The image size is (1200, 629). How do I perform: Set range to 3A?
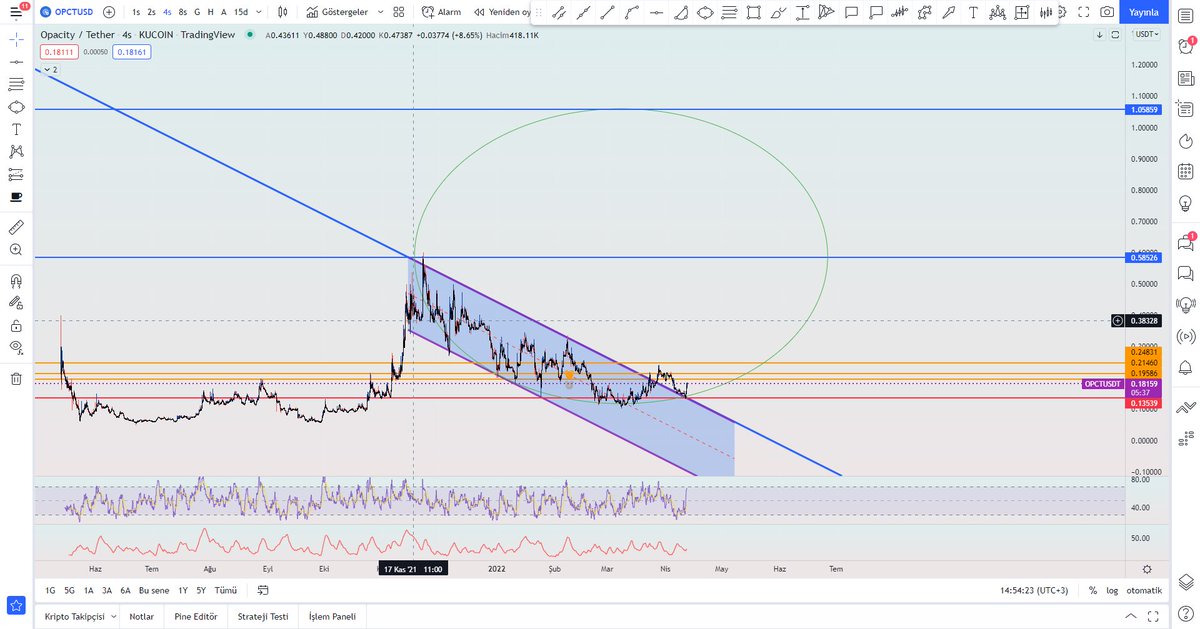[107, 591]
